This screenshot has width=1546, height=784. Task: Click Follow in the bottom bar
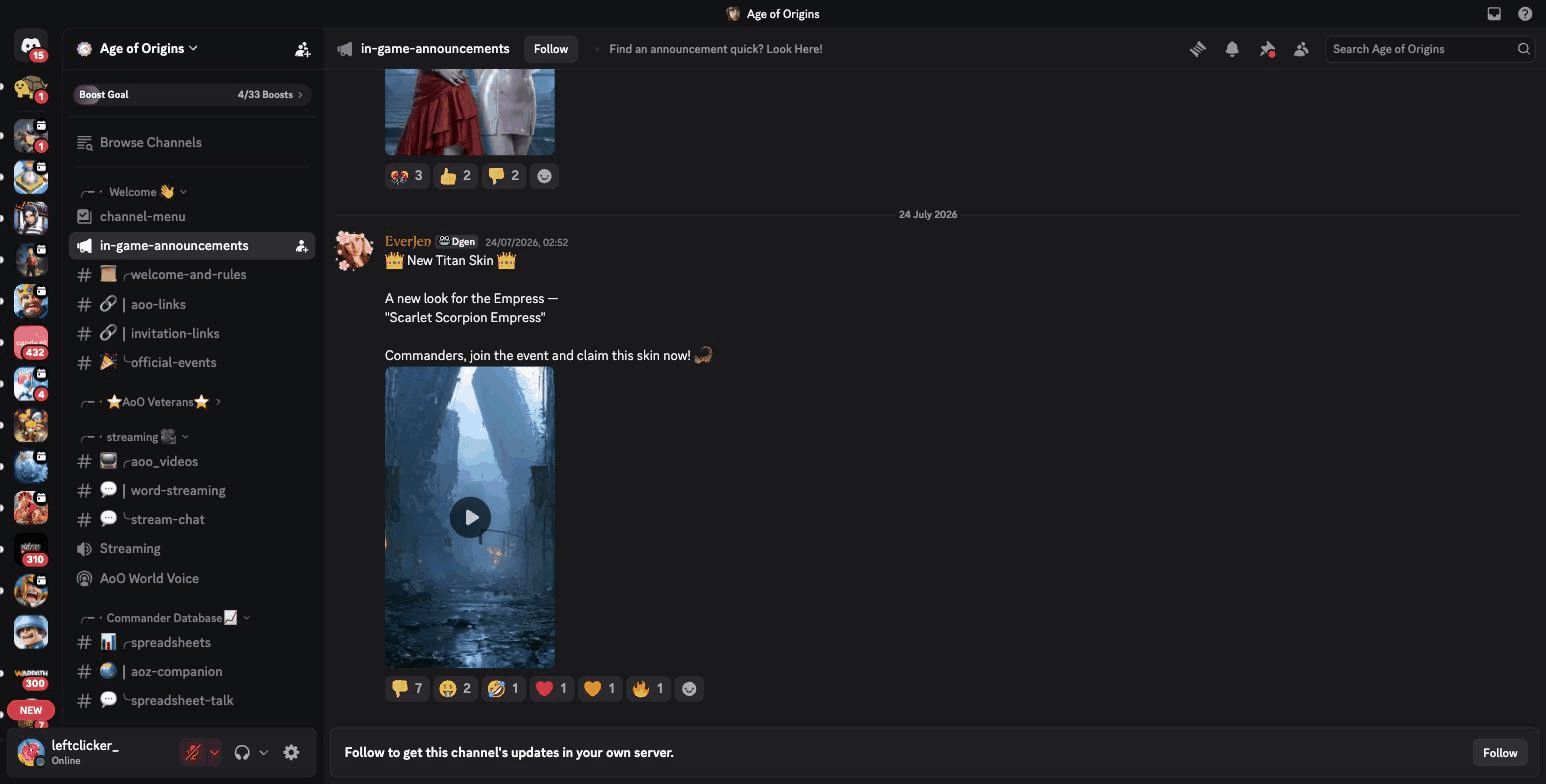(1500, 753)
